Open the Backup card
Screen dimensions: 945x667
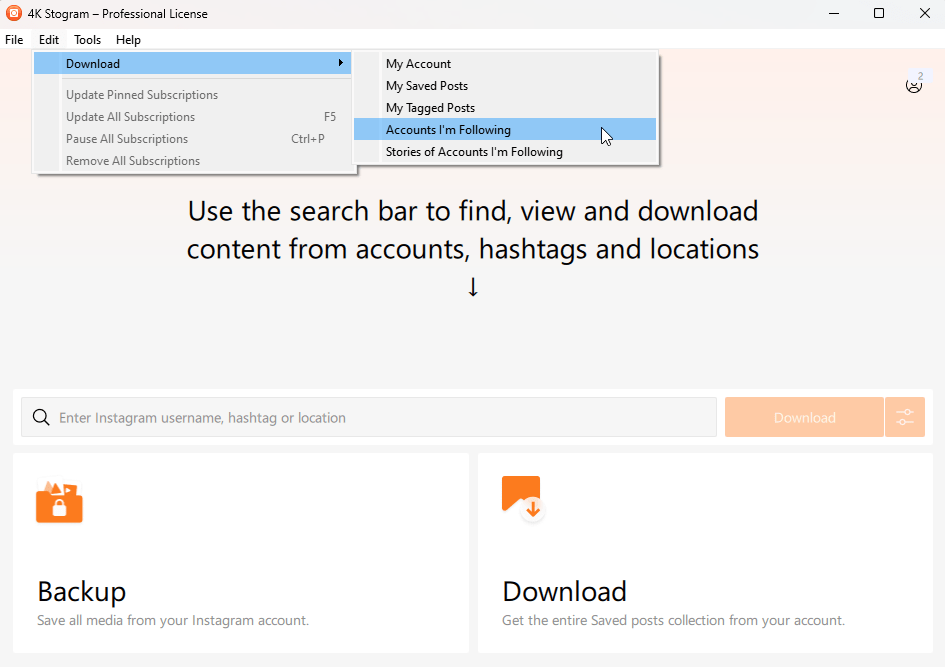(x=240, y=553)
